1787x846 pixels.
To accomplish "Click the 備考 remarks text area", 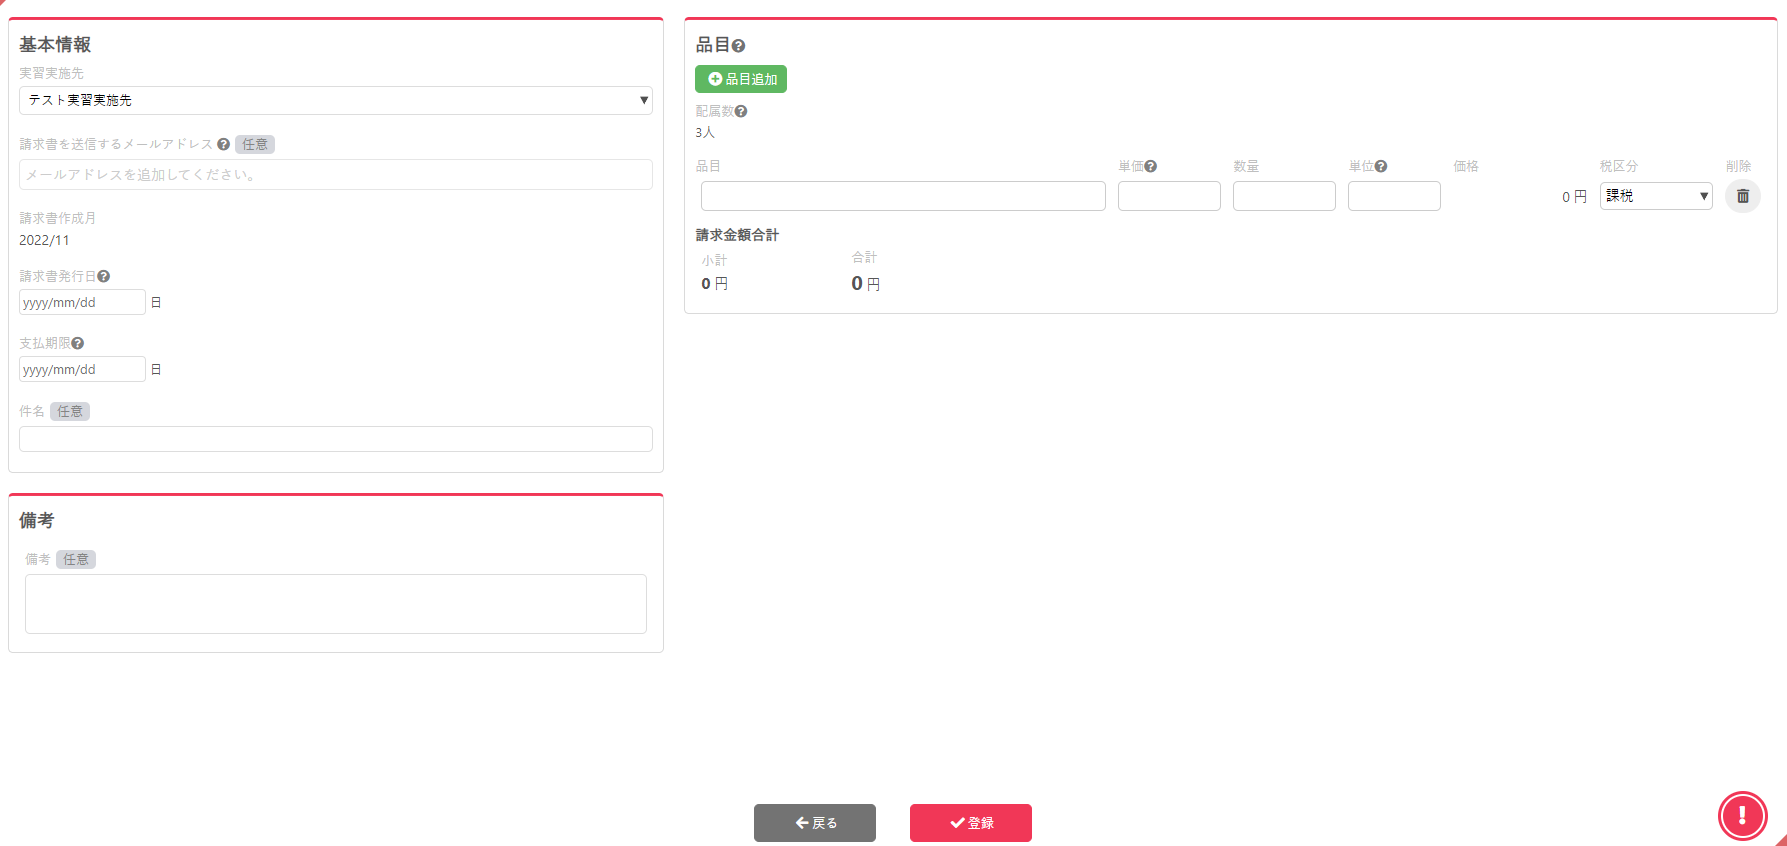I will pos(335,604).
